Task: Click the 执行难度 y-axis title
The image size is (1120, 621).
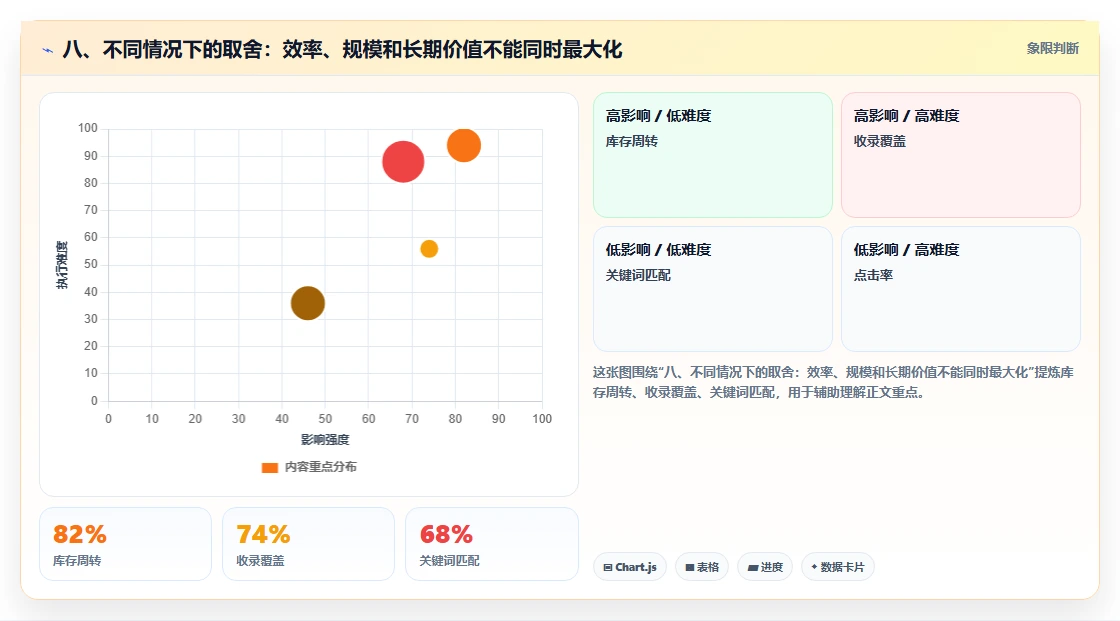Action: coord(63,265)
